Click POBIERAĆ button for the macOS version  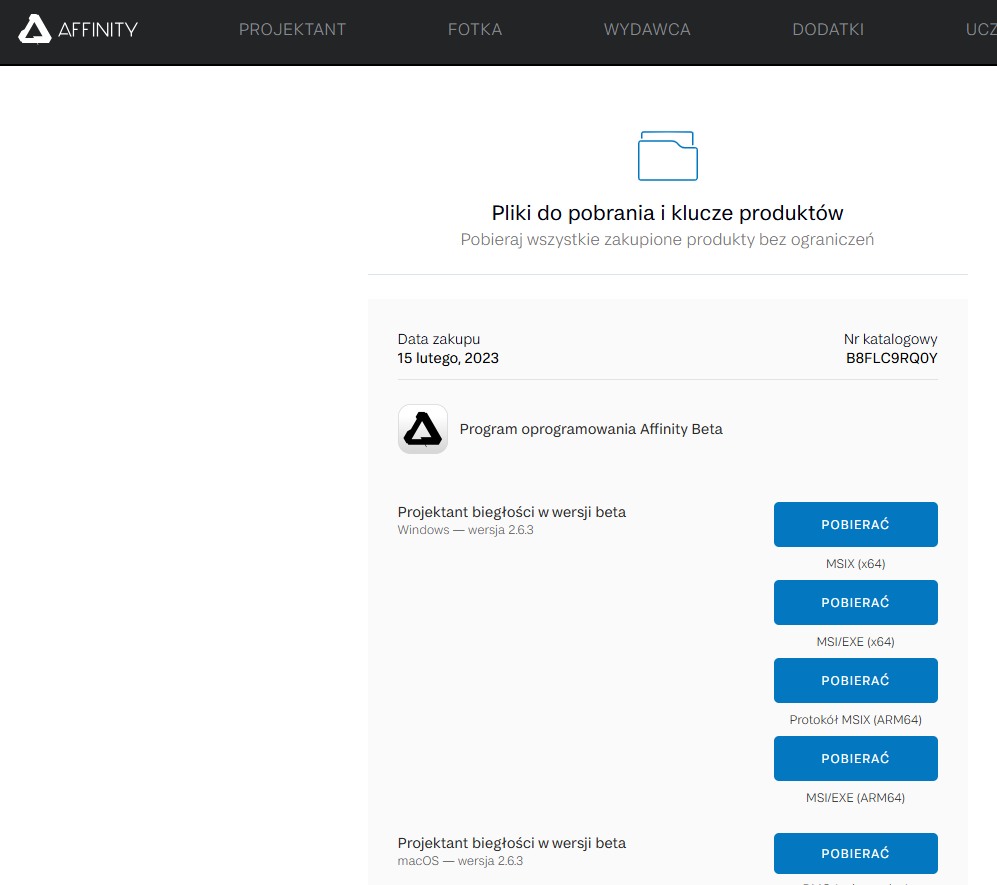pos(856,853)
